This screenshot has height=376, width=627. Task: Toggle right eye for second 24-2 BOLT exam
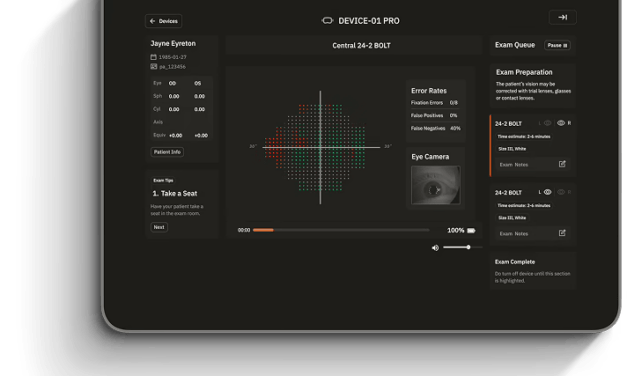click(561, 192)
